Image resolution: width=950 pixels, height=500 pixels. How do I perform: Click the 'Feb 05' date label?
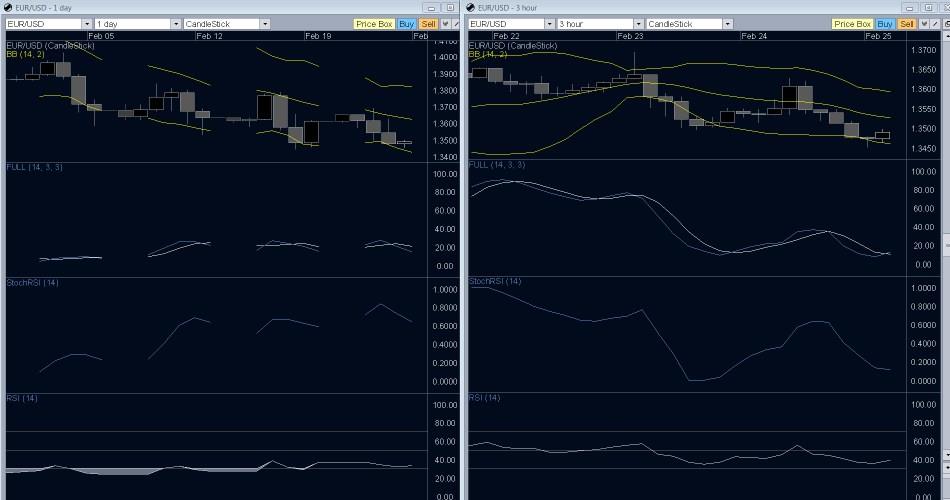coord(101,36)
